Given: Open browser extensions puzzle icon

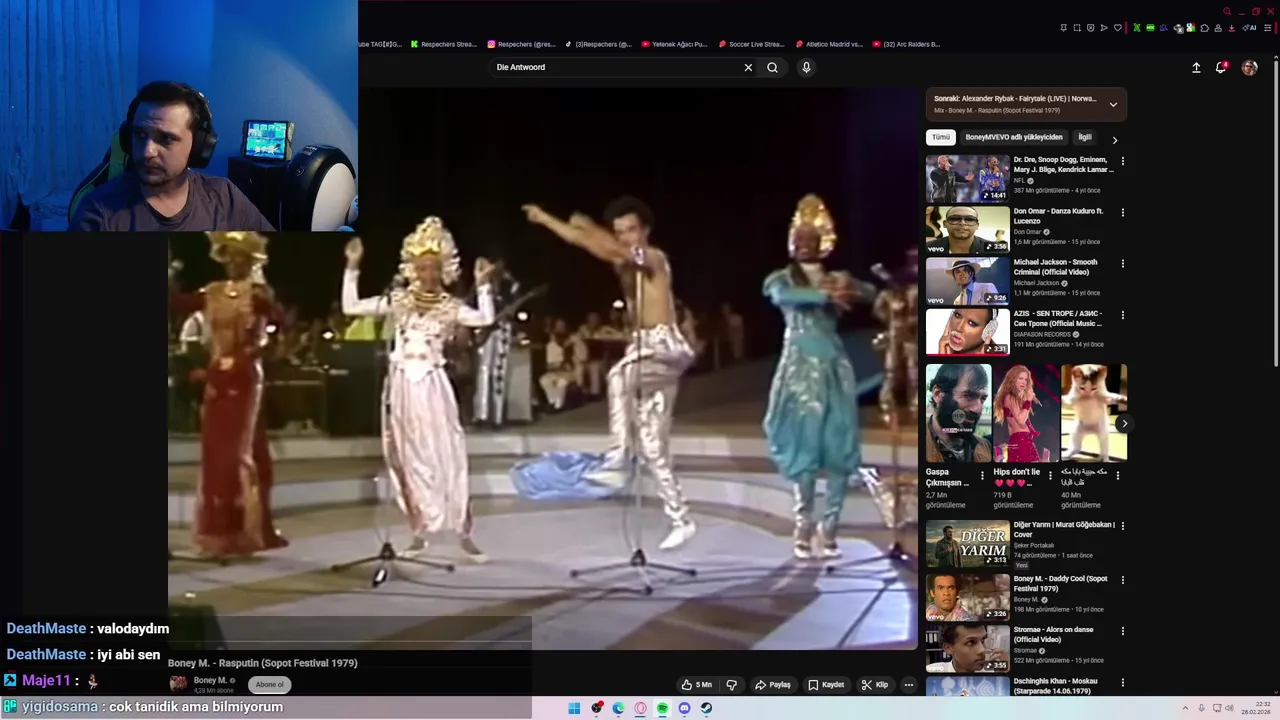Looking at the screenshot, I should (x=1205, y=28).
